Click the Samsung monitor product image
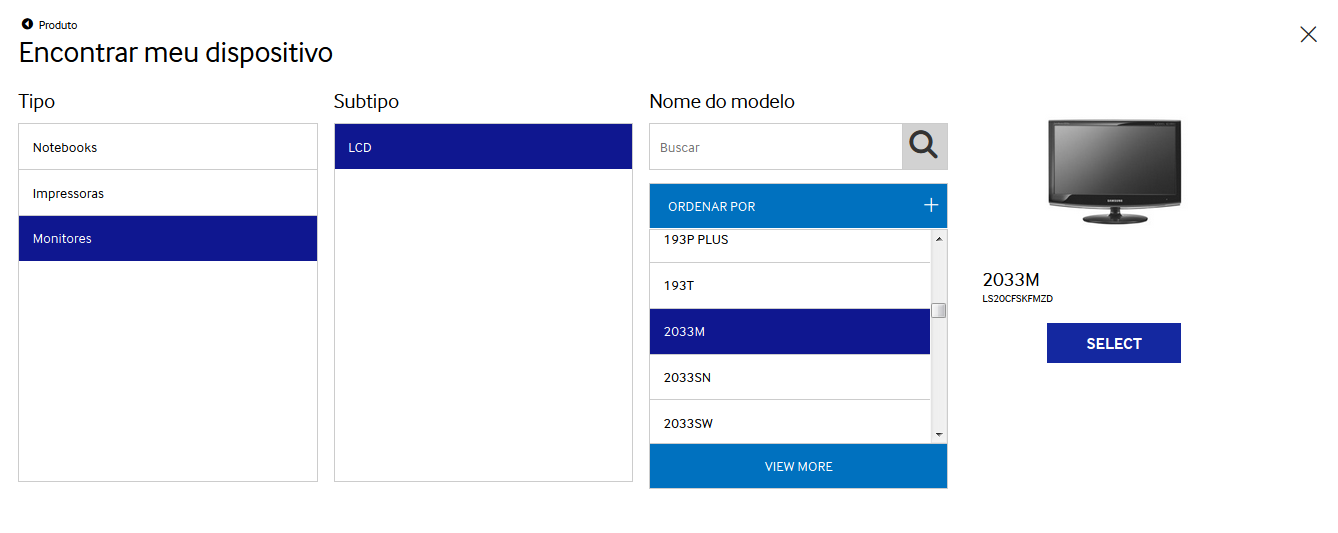1338x533 pixels. pyautogui.click(x=1114, y=171)
